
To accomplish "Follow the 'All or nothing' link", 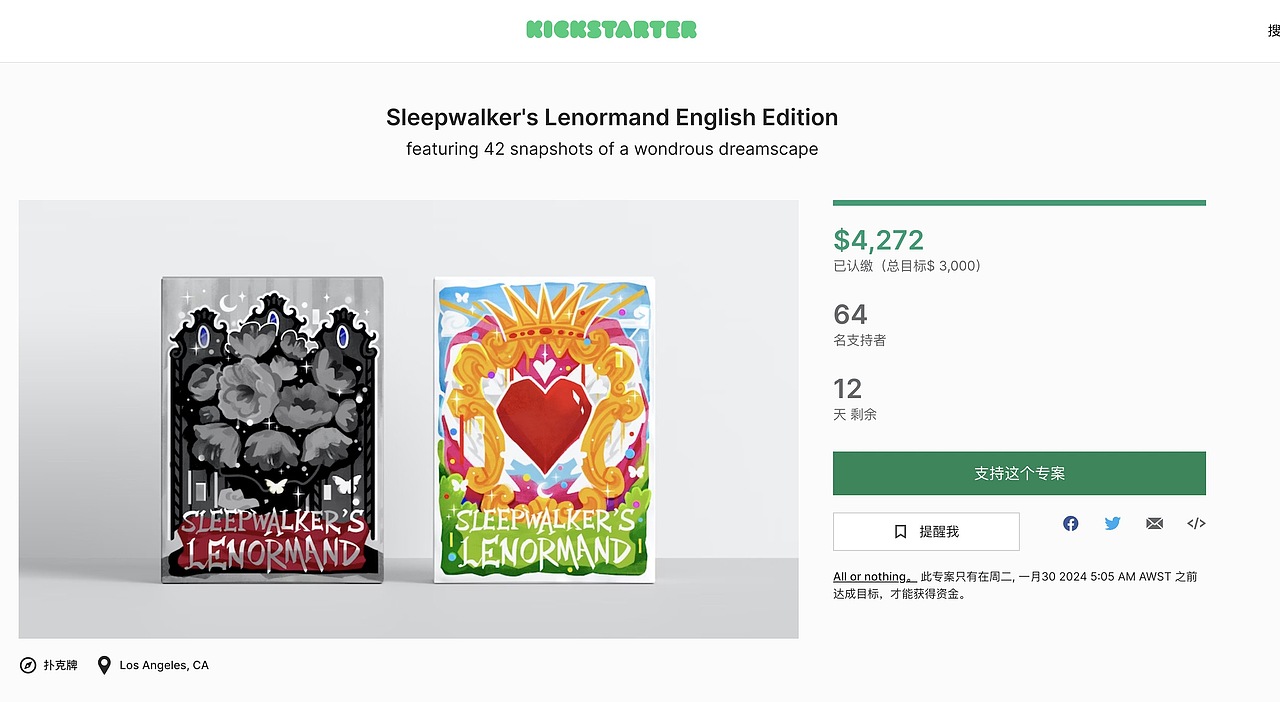I will click(874, 577).
